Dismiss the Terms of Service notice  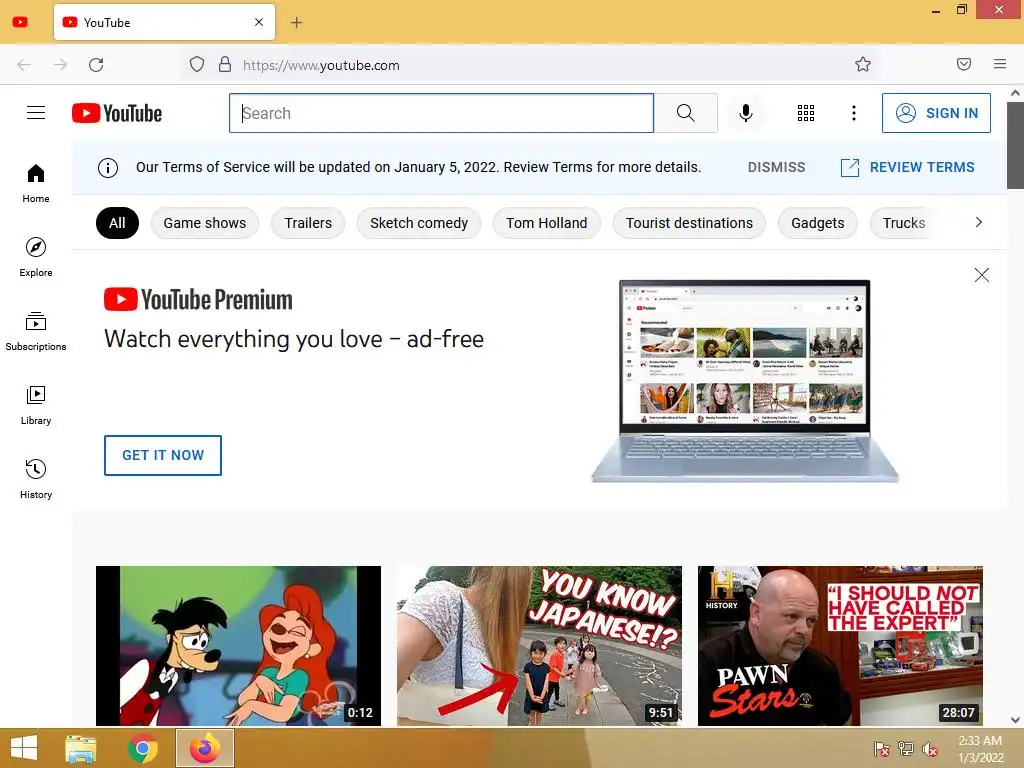click(776, 167)
